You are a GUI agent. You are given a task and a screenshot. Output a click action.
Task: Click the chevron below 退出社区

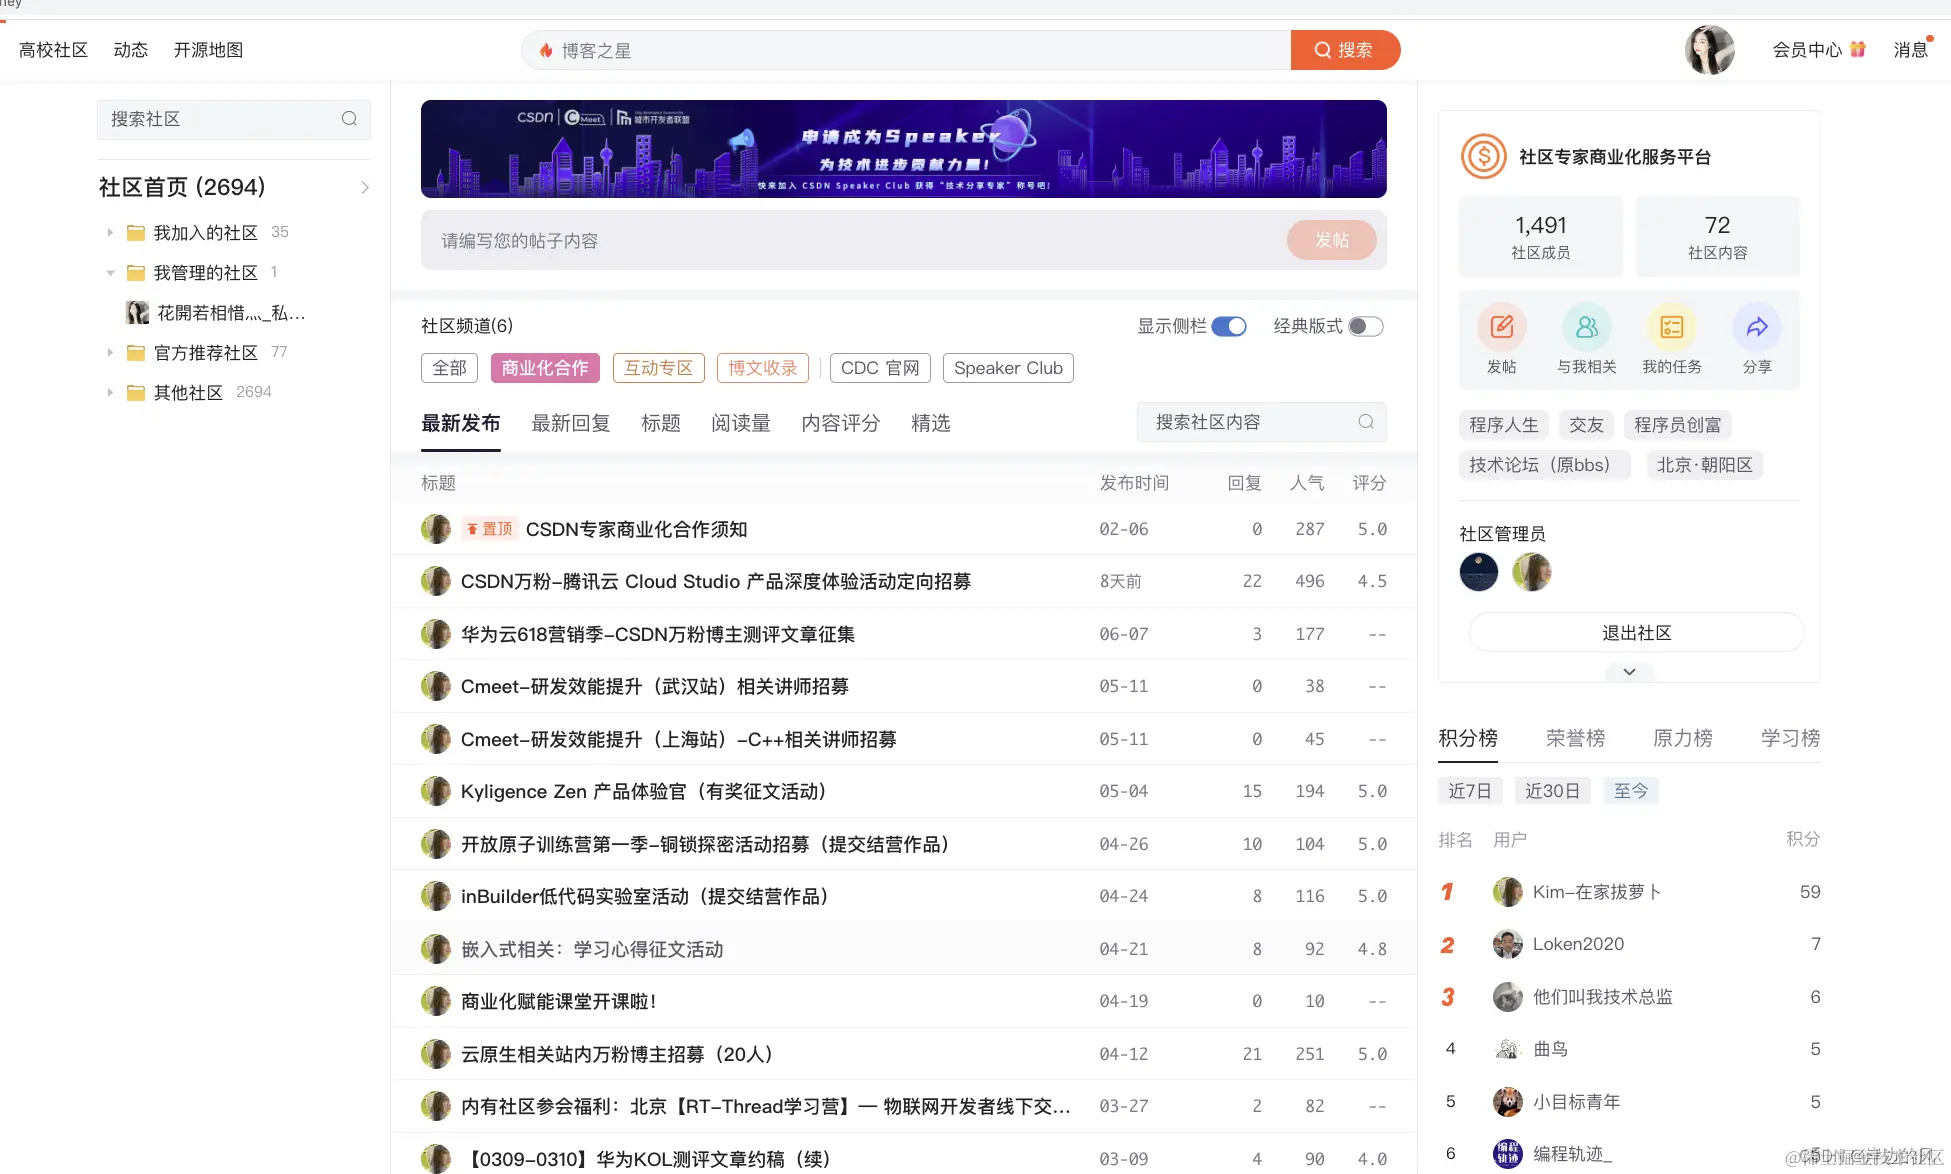pos(1628,671)
